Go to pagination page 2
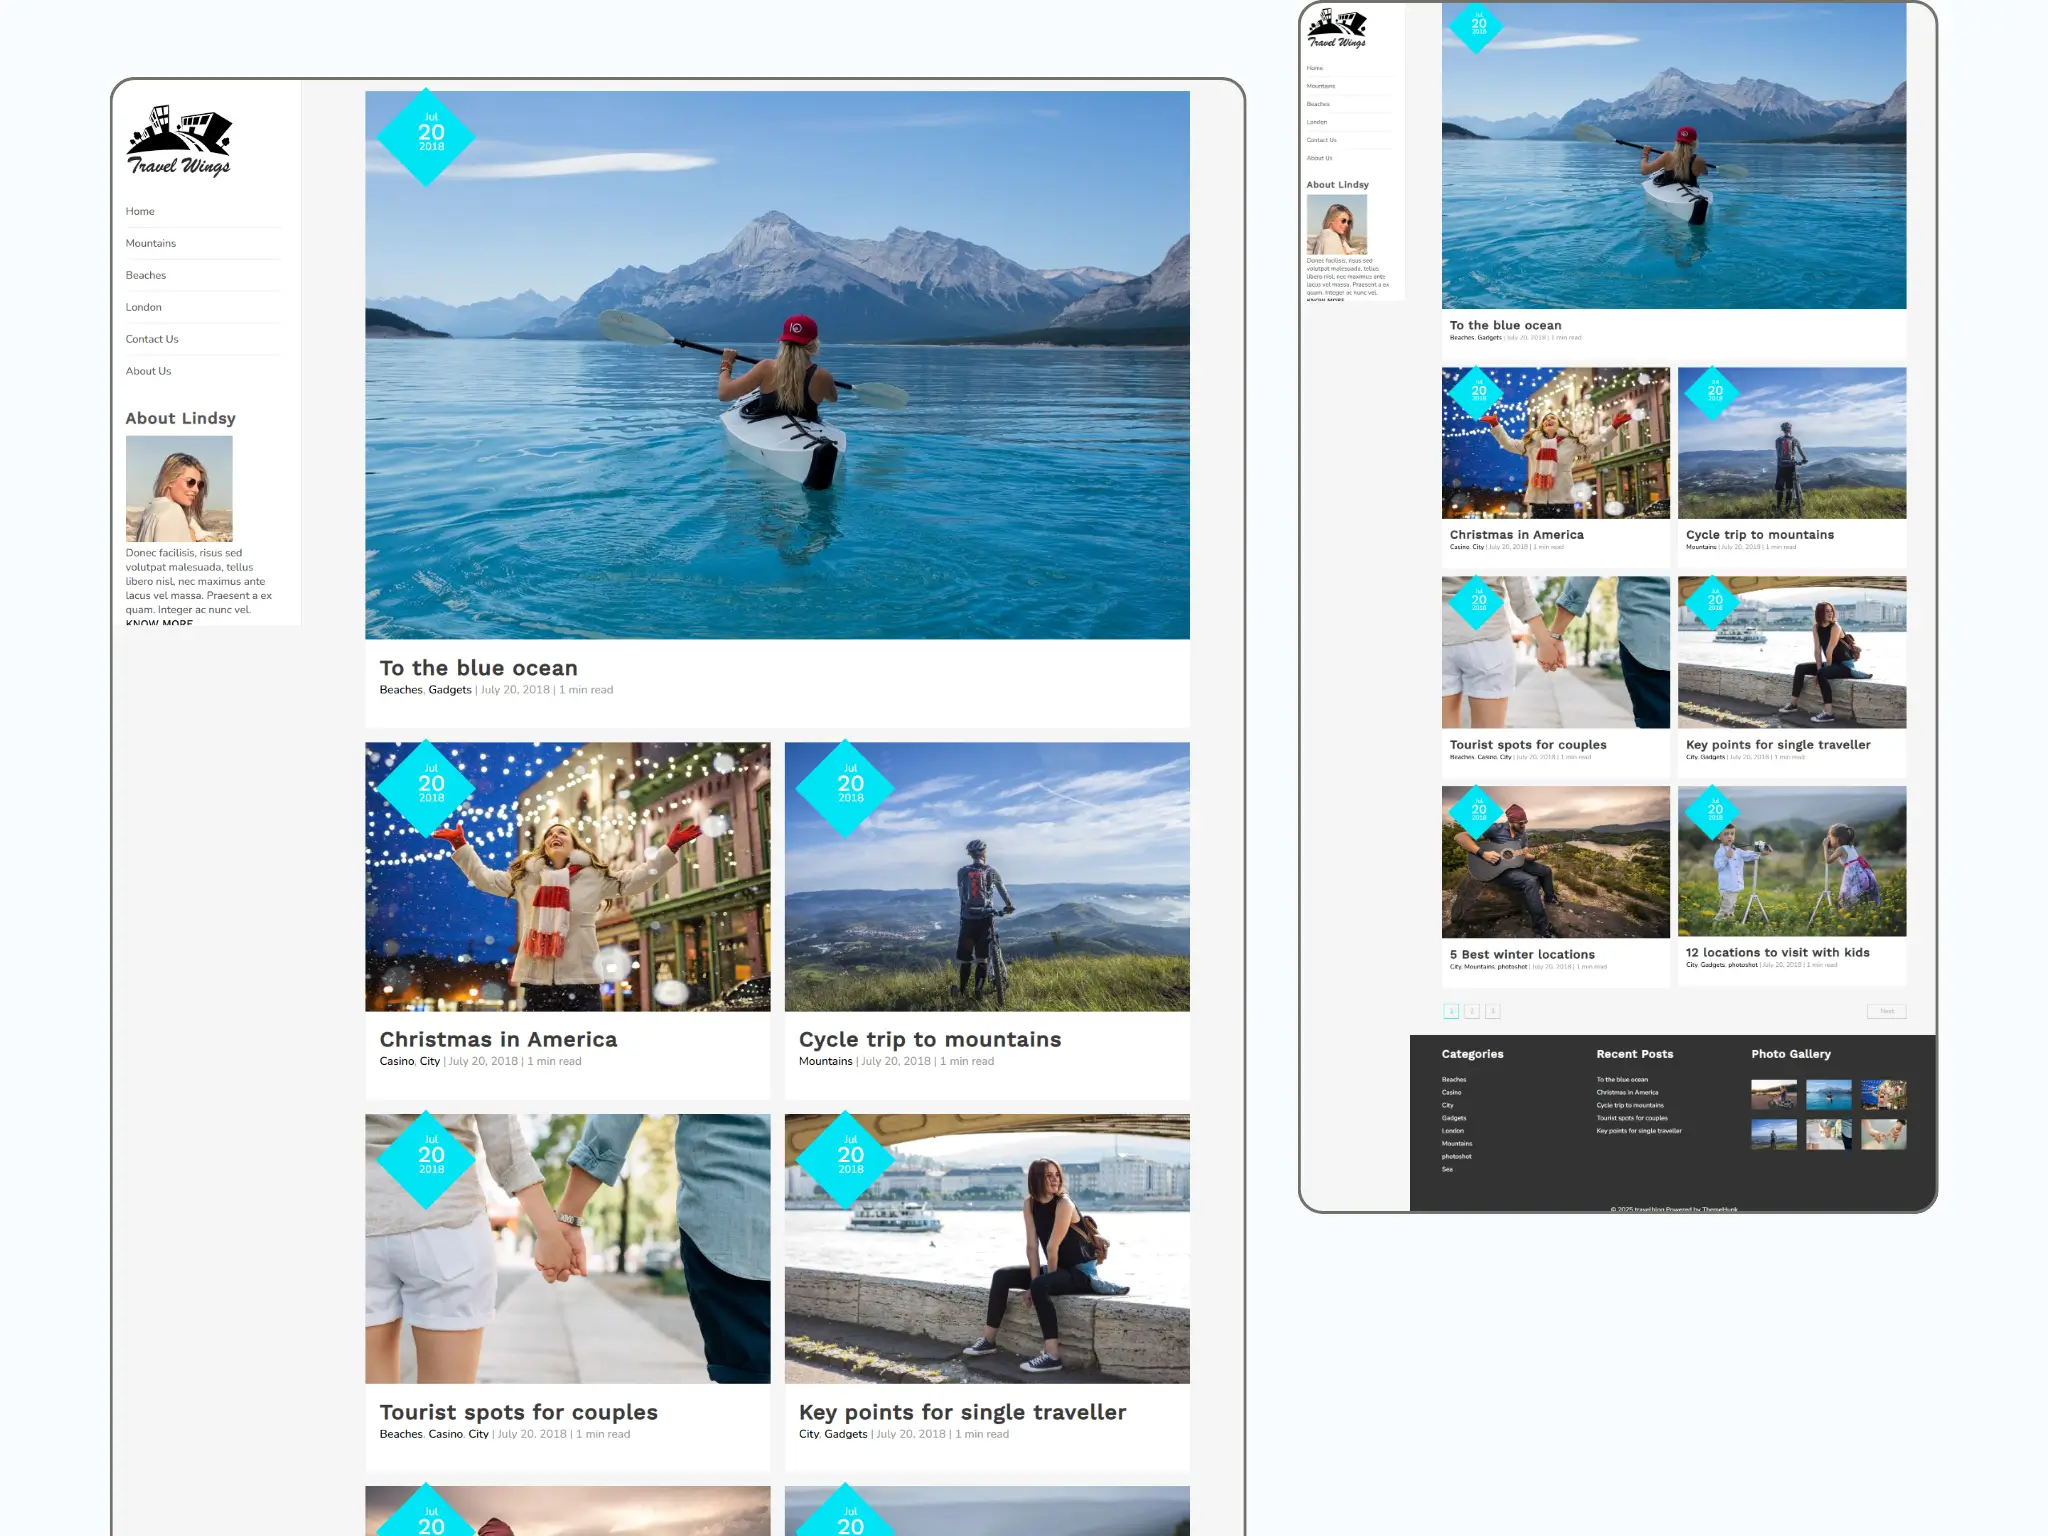The height and width of the screenshot is (1536, 2048). click(x=1472, y=1011)
